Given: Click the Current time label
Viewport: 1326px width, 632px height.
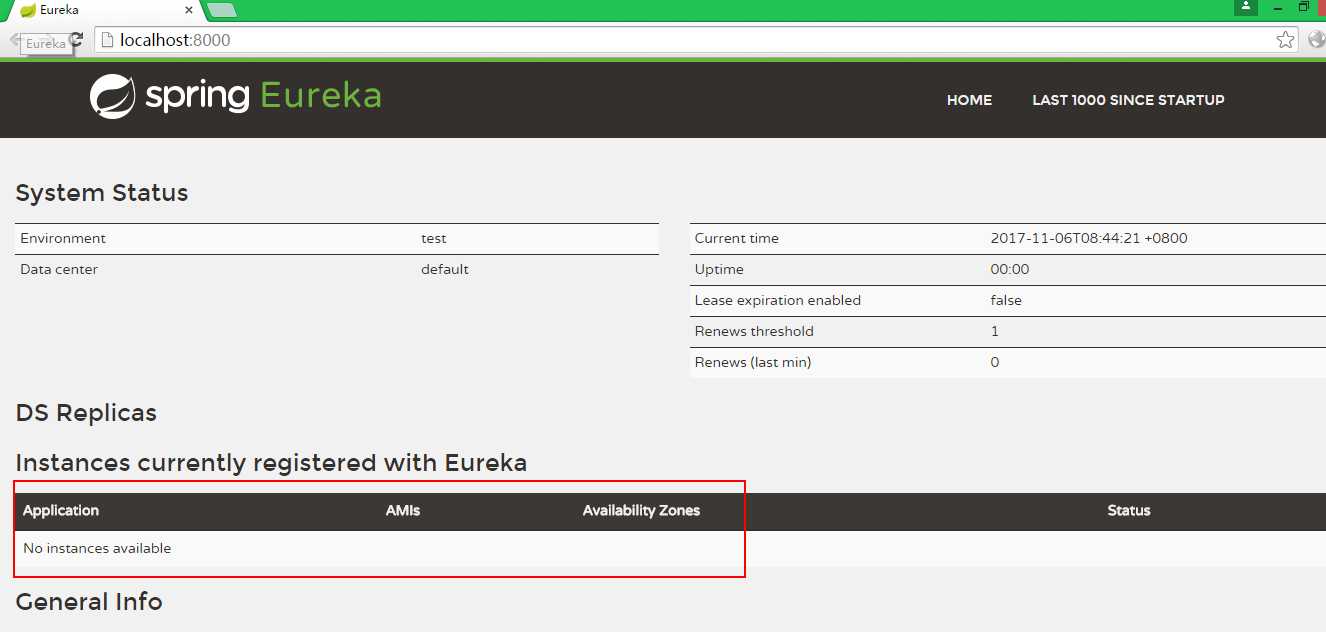Looking at the screenshot, I should pos(737,238).
